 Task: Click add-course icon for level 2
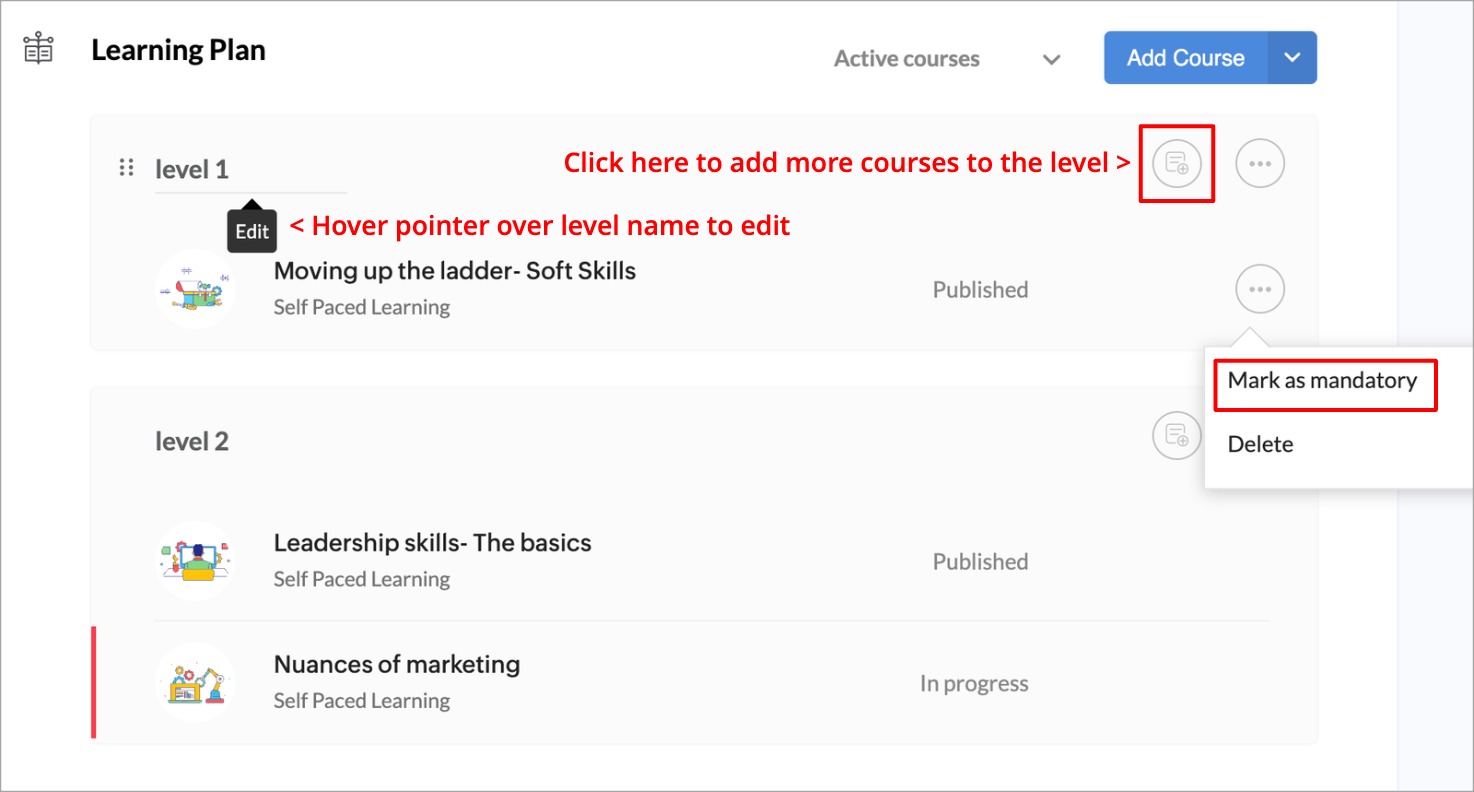click(1176, 436)
